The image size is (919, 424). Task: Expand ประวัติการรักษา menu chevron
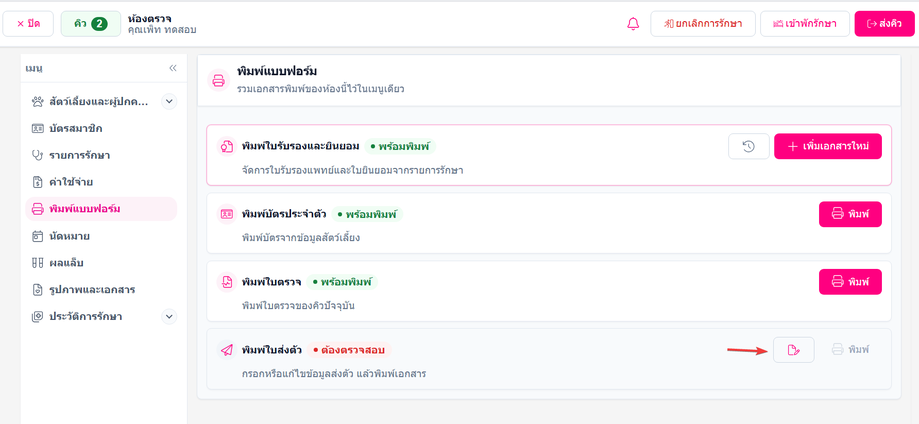click(169, 317)
